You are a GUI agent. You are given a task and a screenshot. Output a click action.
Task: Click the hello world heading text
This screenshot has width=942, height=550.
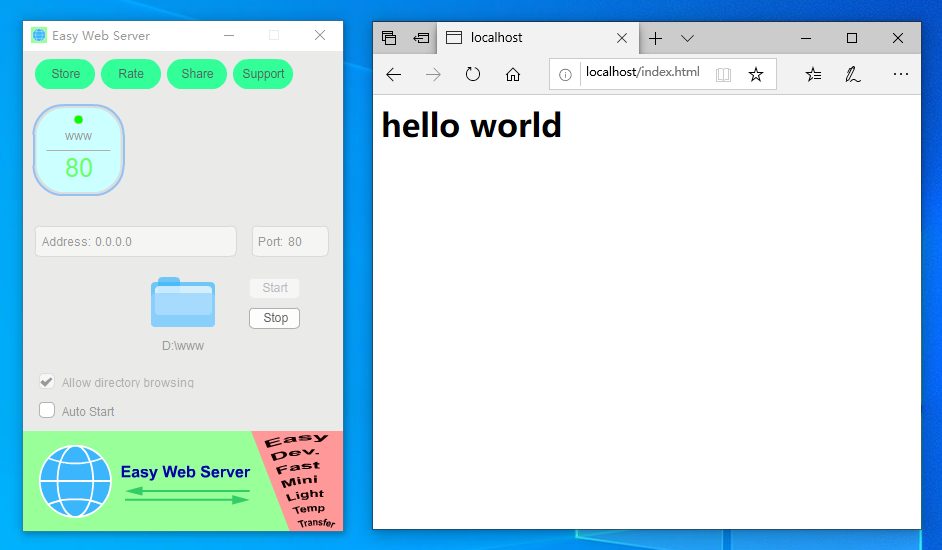click(x=472, y=125)
